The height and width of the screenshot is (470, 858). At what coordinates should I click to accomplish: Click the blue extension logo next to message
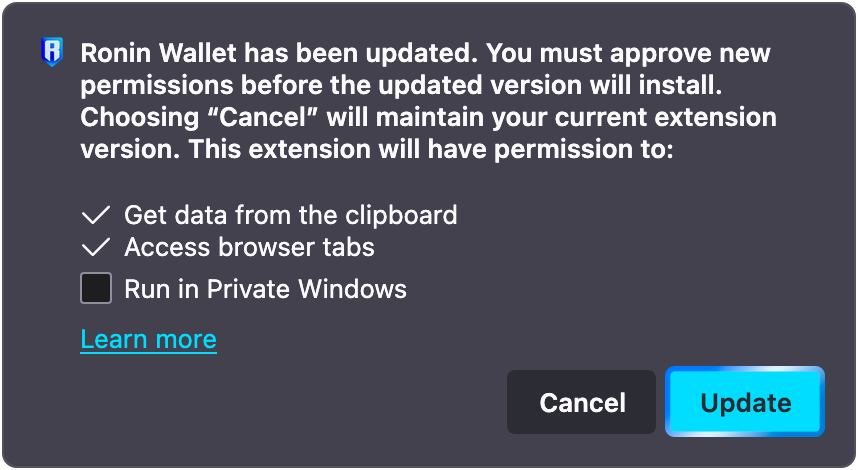tap(52, 51)
